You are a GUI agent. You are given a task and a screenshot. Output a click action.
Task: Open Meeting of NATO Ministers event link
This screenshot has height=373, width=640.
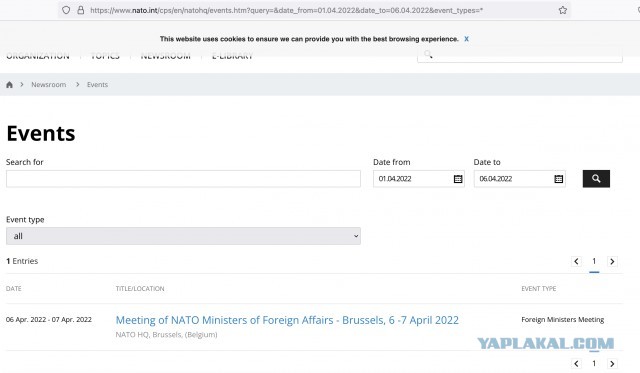(287, 320)
